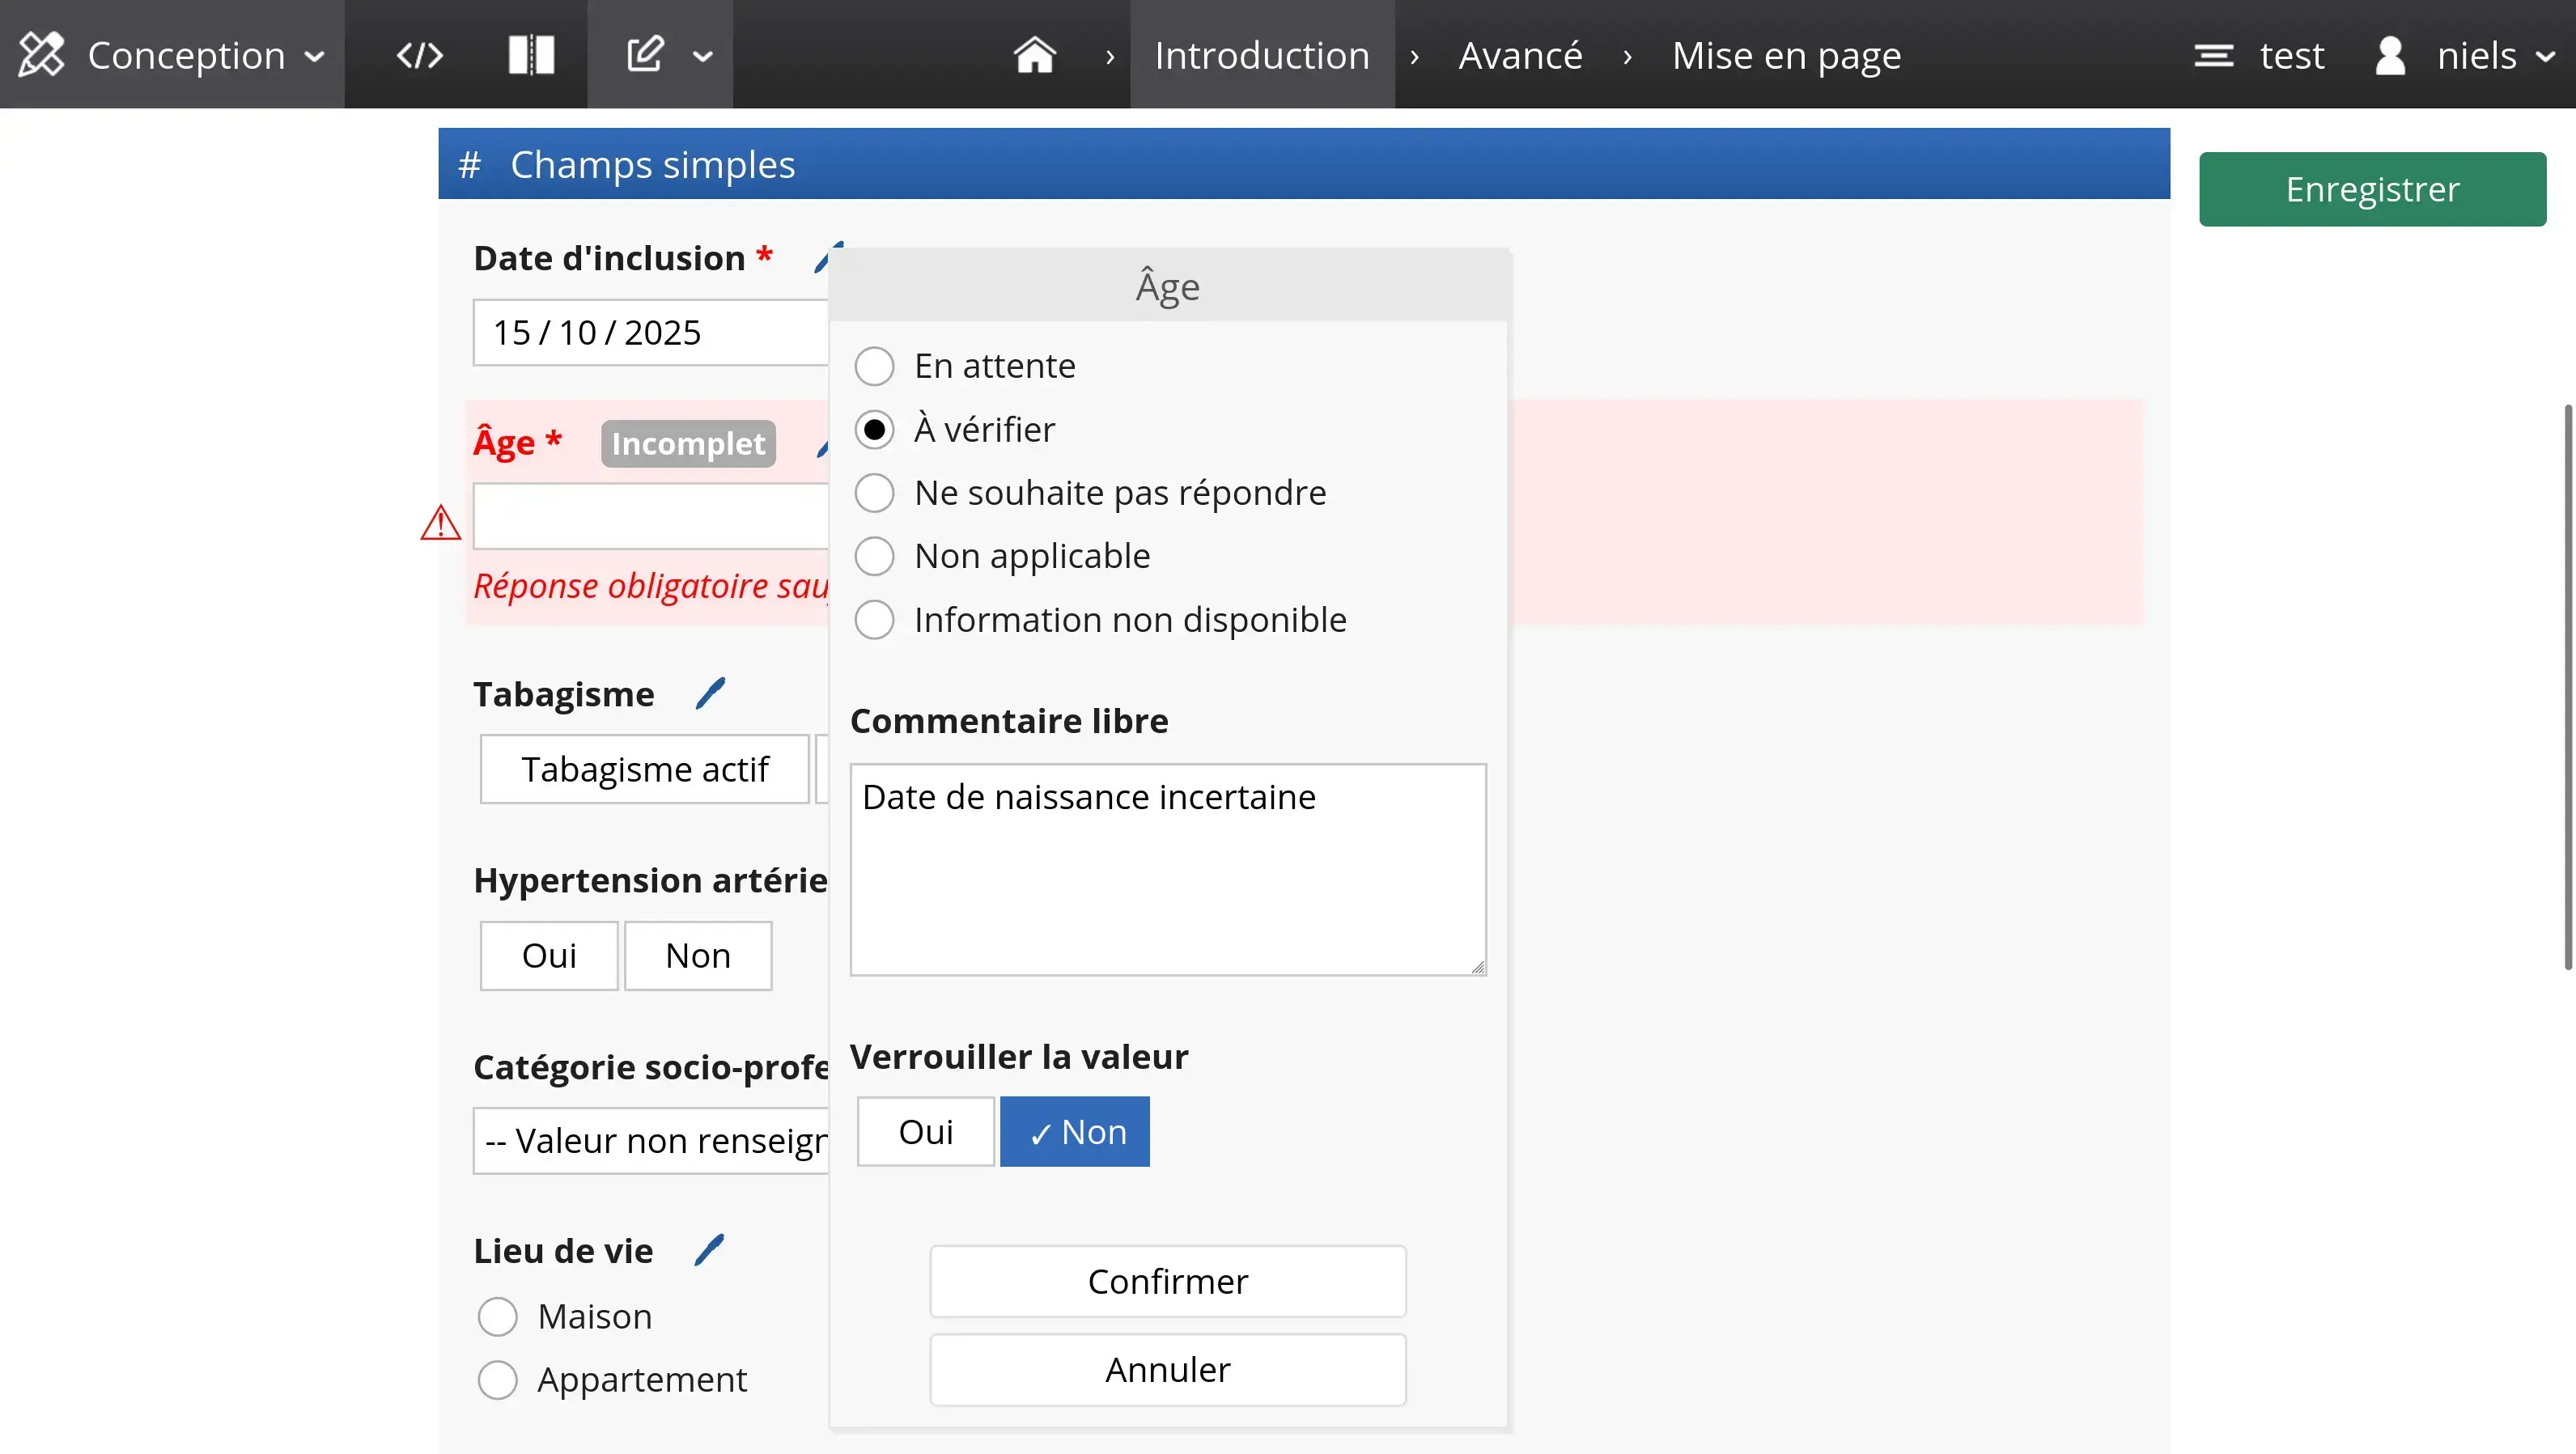Navigate to Avancé breadcrumb page
Viewport: 2576px width, 1454px height.
pos(1520,55)
